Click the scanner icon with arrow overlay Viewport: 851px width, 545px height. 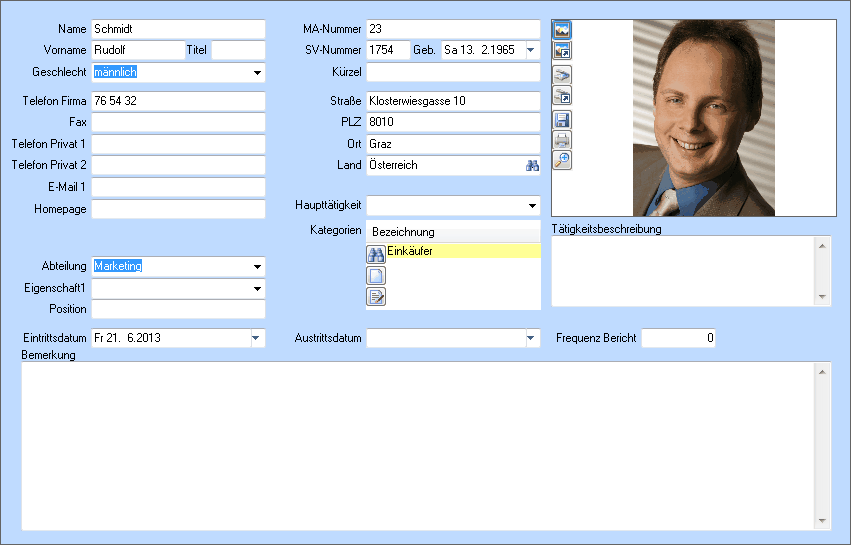pos(562,96)
